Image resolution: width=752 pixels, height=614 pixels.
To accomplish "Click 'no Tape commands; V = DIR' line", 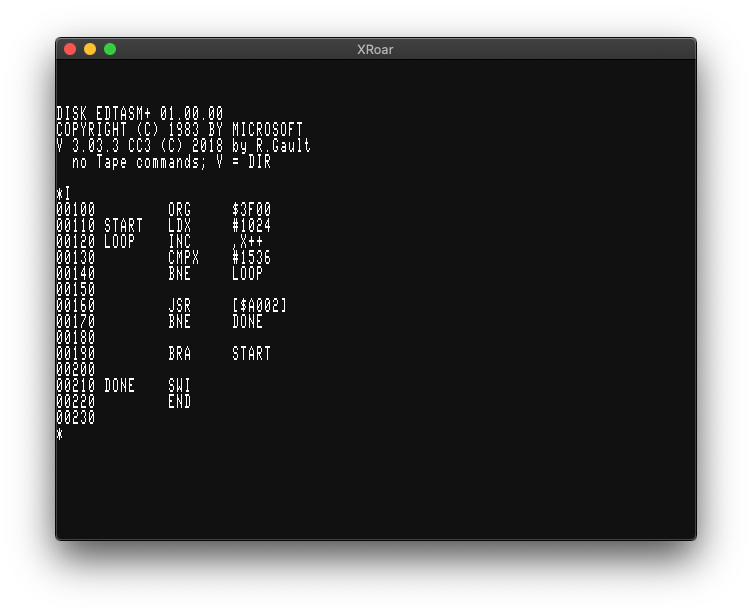I will click(x=171, y=162).
